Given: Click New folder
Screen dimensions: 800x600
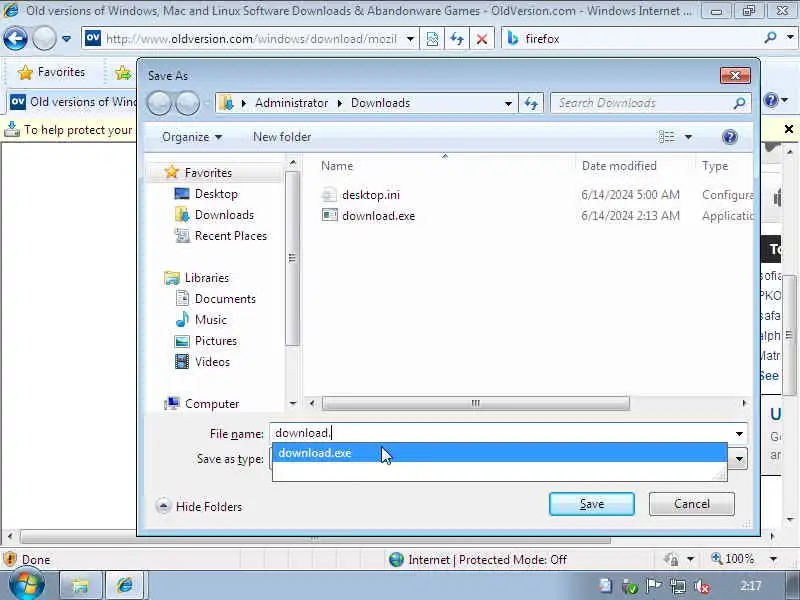Looking at the screenshot, I should coord(282,137).
